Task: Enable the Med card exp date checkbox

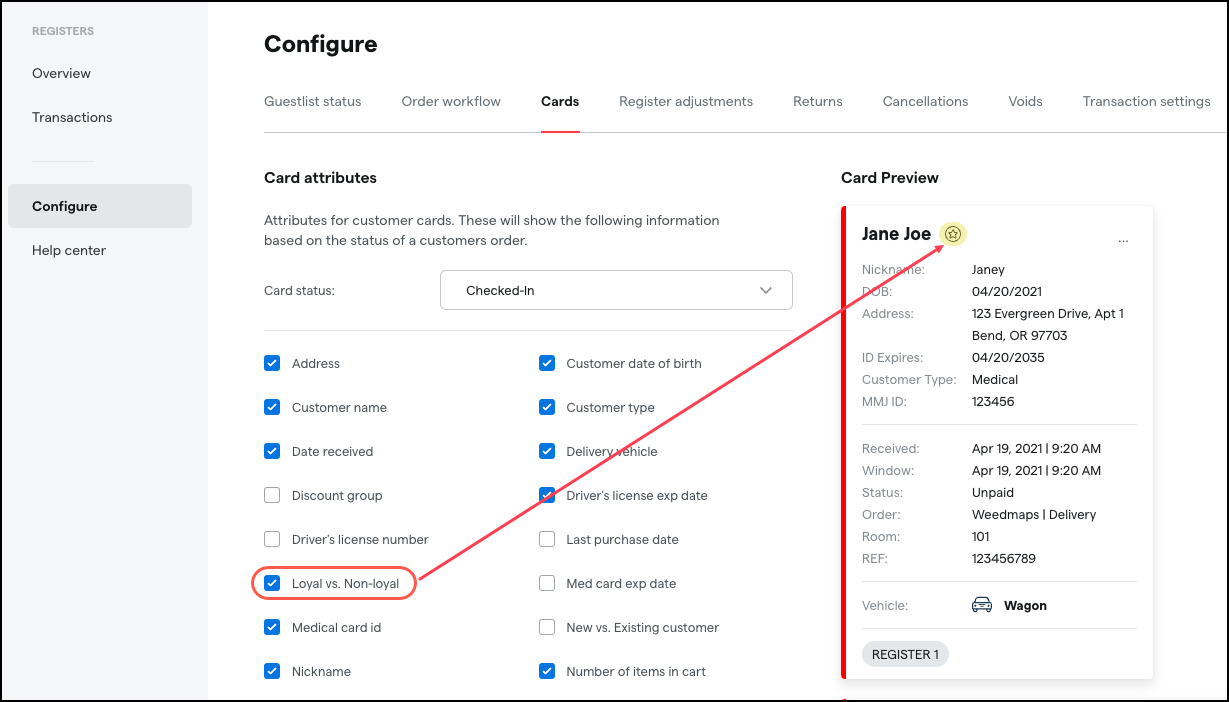Action: pyautogui.click(x=547, y=583)
